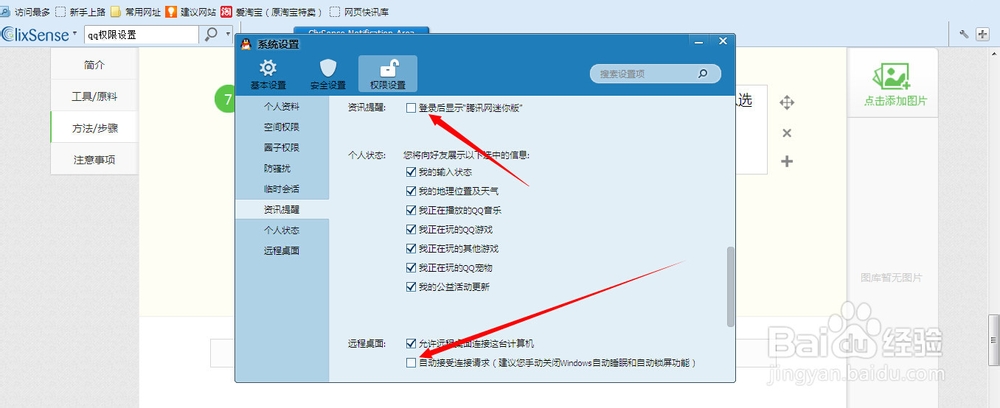Open 建议网站 bookmark
The width and height of the screenshot is (1000, 408).
click(191, 11)
